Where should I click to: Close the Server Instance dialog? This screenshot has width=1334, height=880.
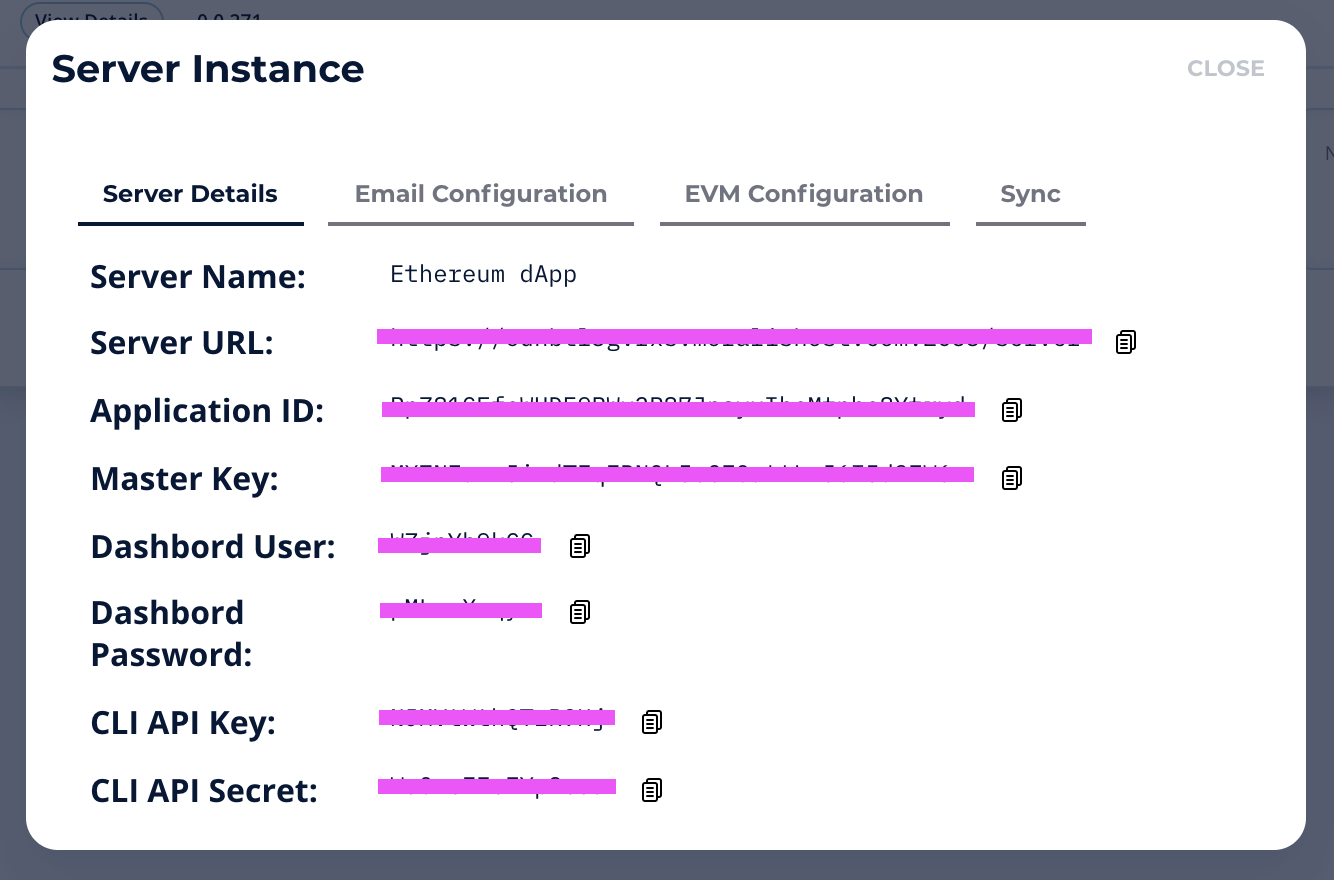click(1226, 69)
